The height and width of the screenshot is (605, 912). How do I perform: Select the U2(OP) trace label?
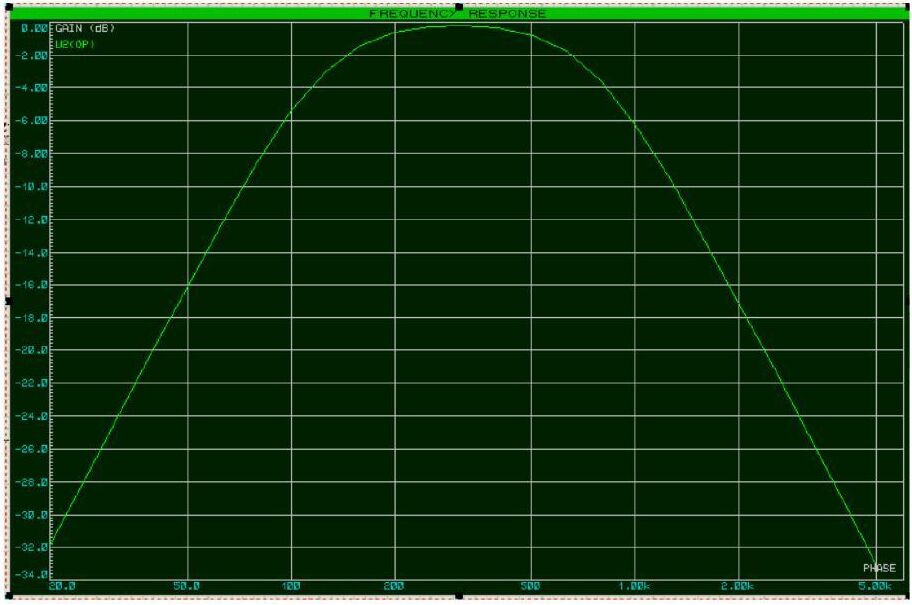(75, 44)
